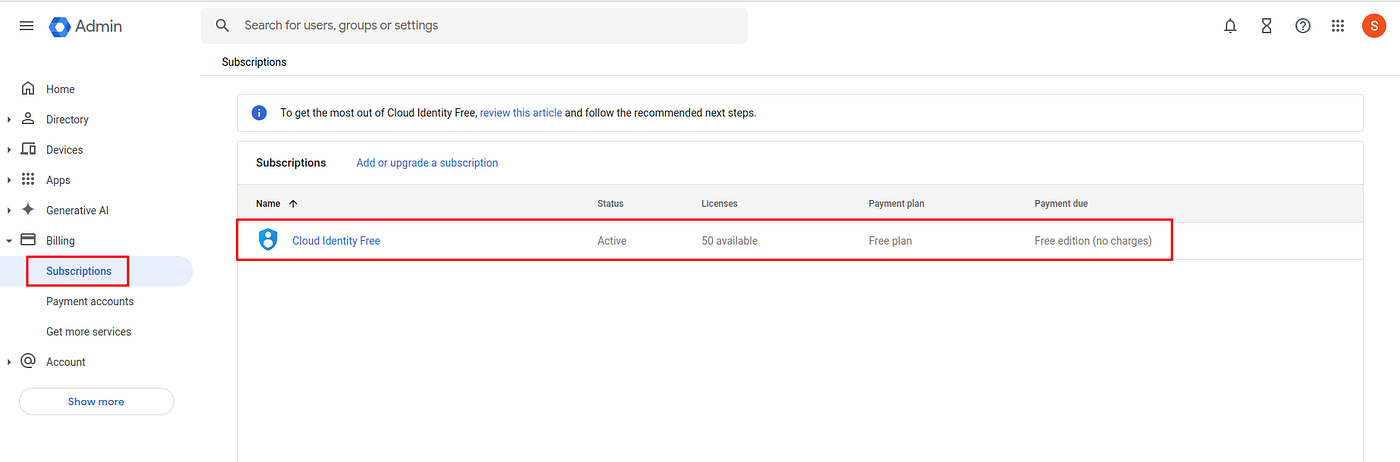Click the Apps grid icon in sidebar

click(28, 179)
